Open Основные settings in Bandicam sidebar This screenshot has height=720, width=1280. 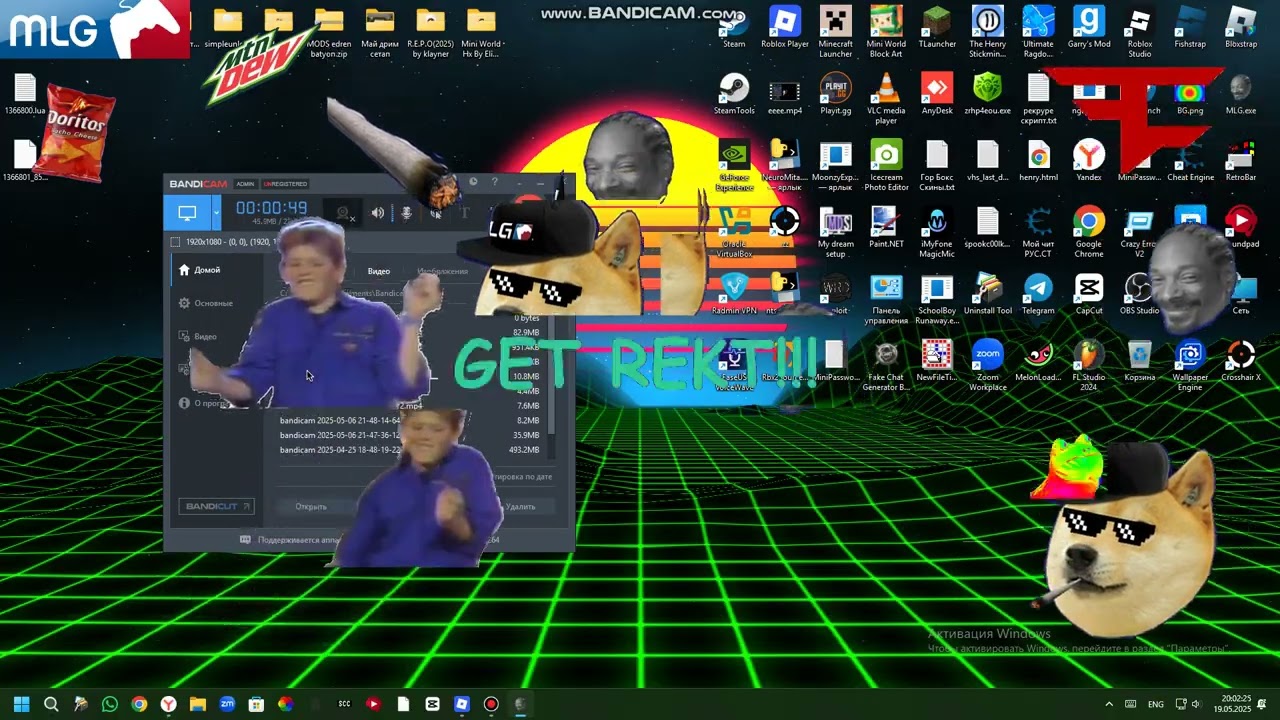(206, 303)
